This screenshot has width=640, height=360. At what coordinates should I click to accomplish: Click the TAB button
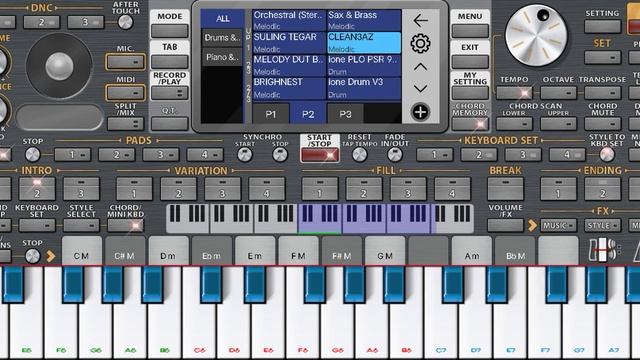[170, 62]
